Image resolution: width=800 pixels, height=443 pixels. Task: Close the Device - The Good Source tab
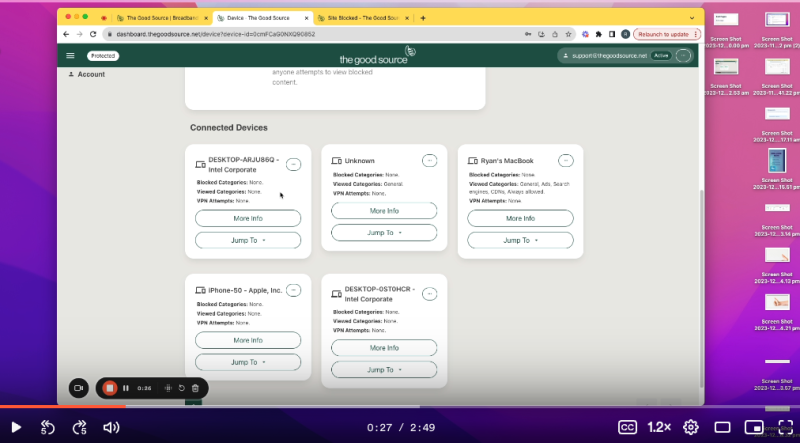(x=307, y=18)
